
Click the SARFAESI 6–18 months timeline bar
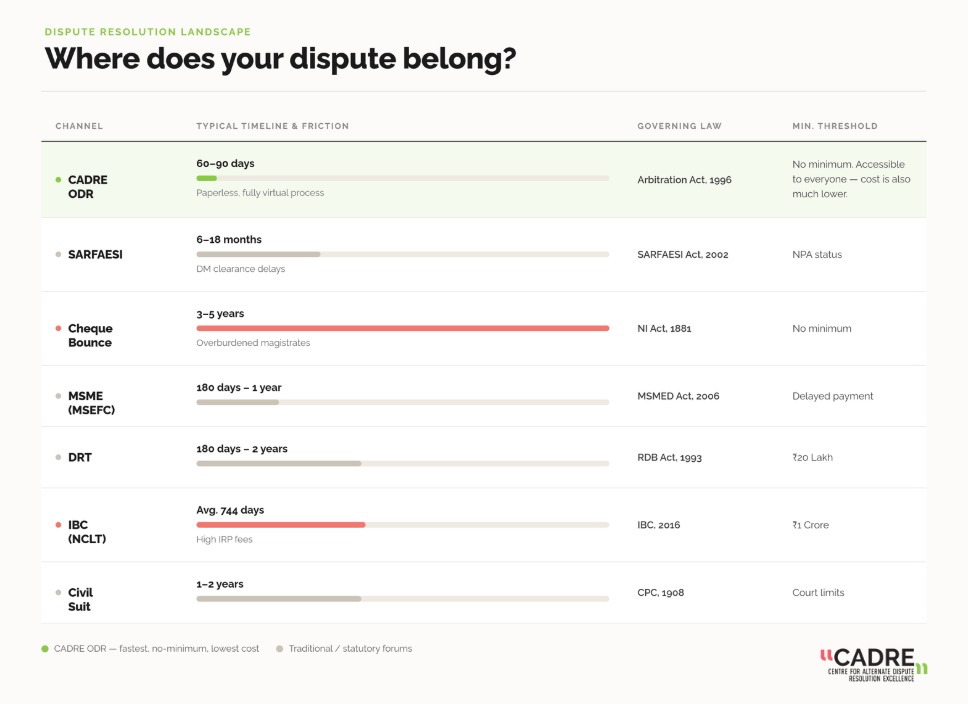(403, 254)
